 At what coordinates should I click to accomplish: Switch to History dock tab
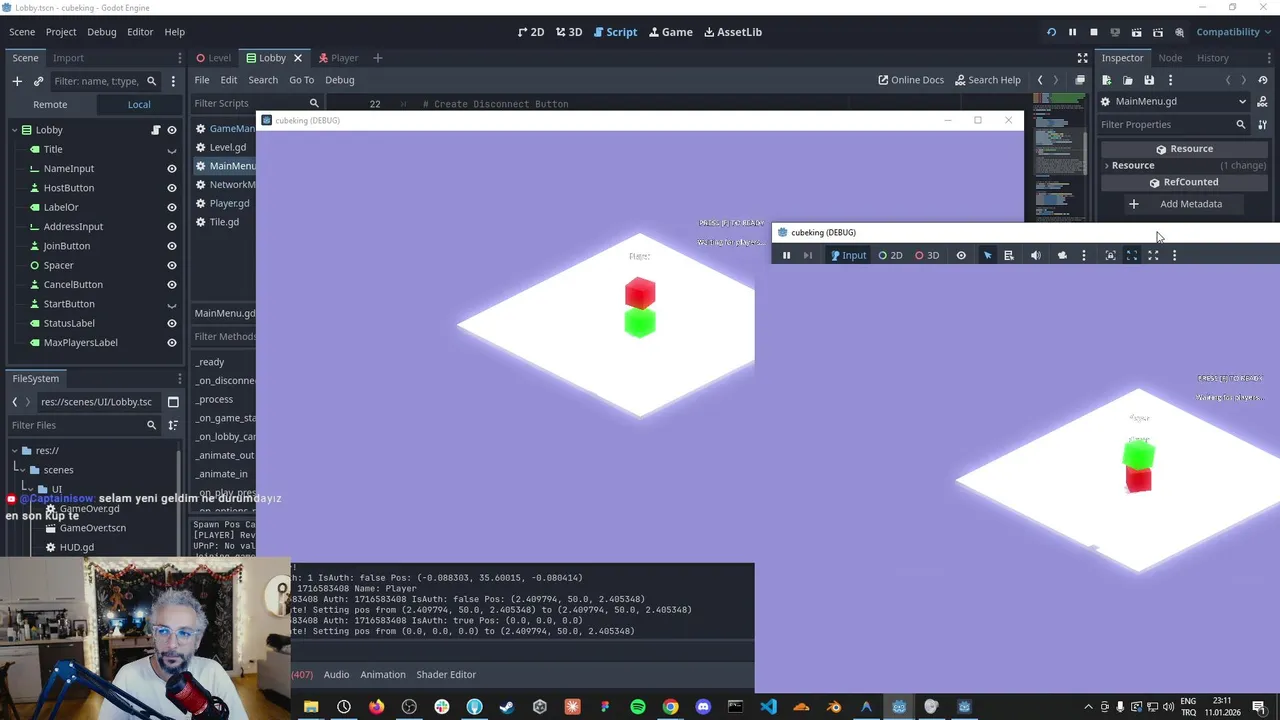[1213, 58]
